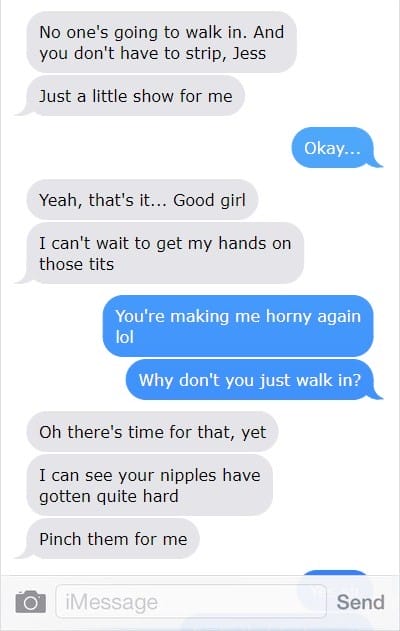The width and height of the screenshot is (400, 631).
Task: Send the message using the Send label
Action: pyautogui.click(x=361, y=602)
